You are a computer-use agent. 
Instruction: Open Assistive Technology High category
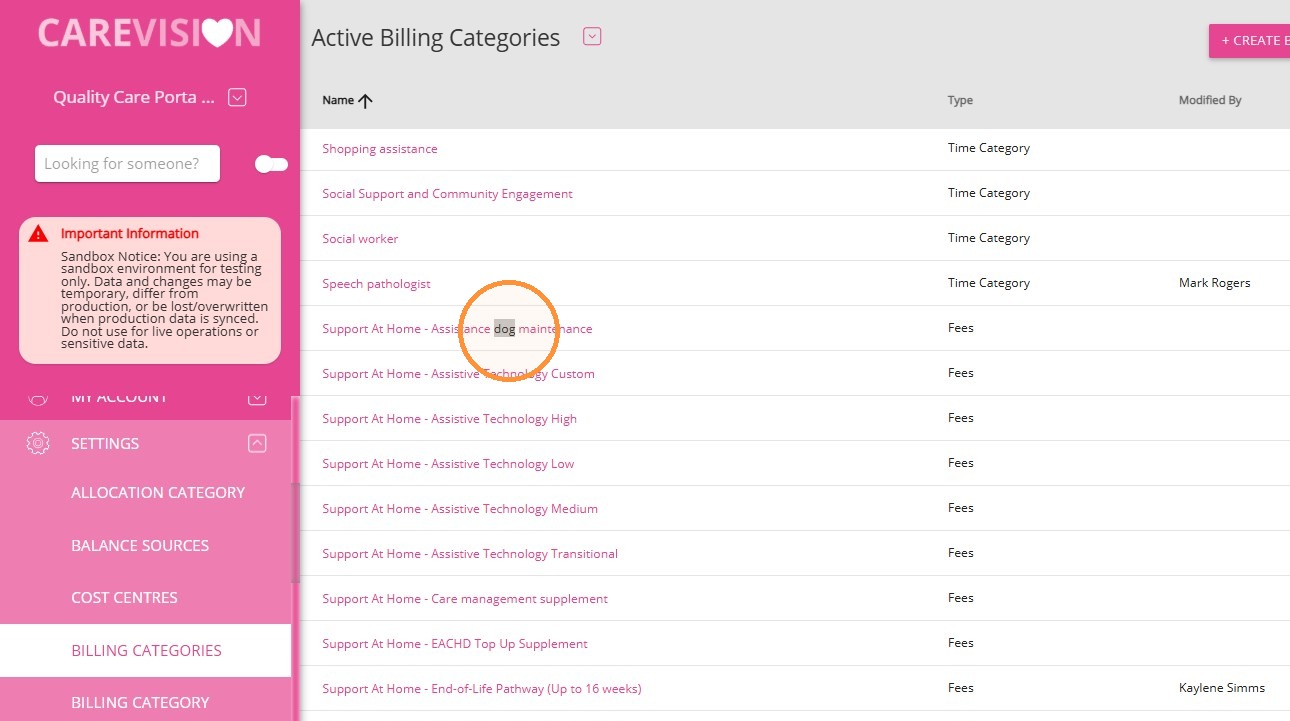click(449, 419)
